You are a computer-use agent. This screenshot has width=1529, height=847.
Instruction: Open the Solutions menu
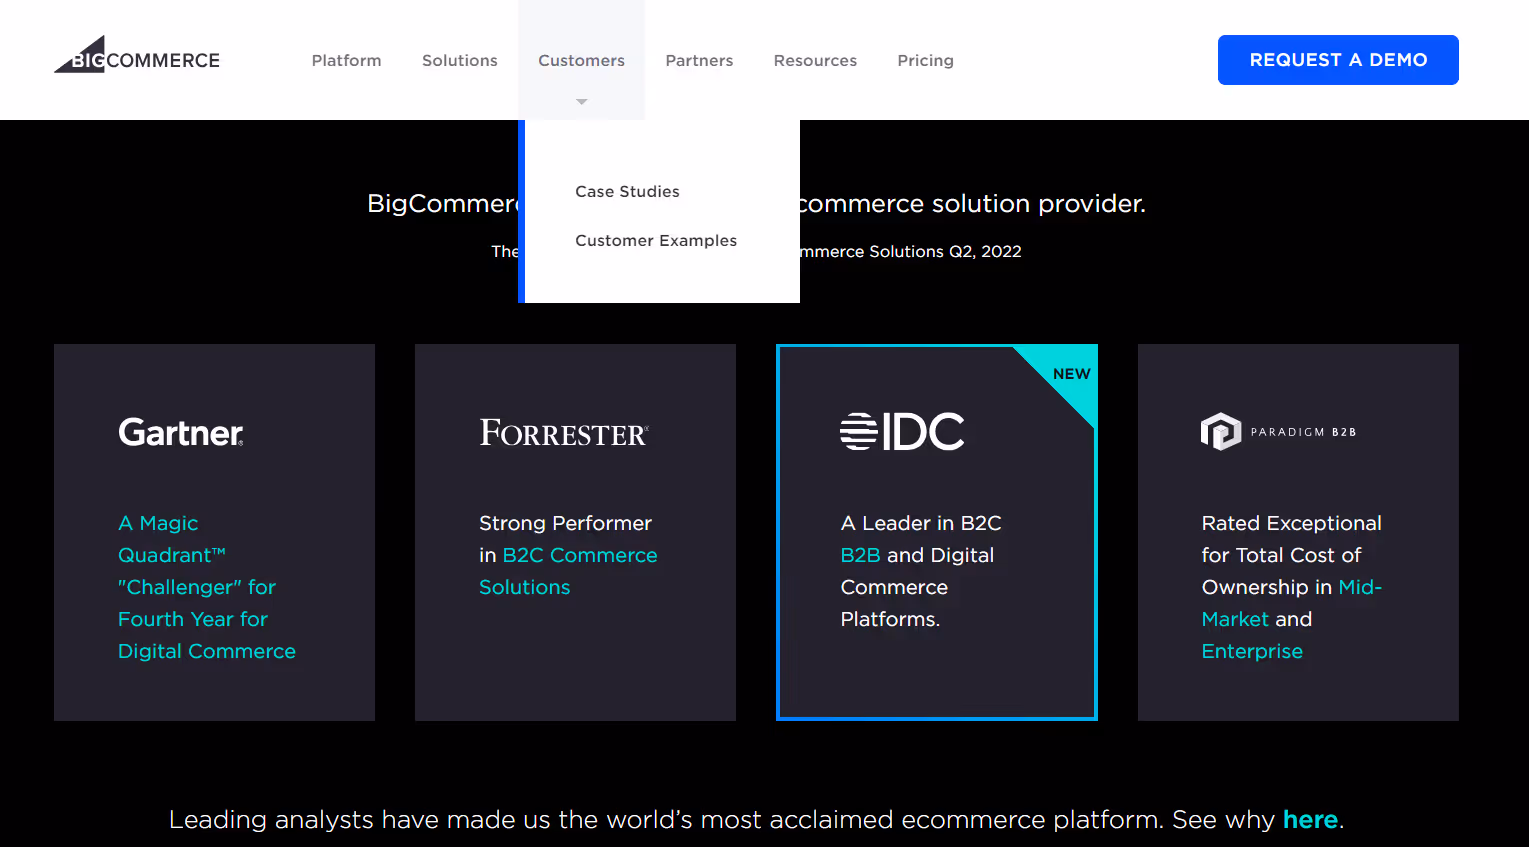tap(459, 60)
